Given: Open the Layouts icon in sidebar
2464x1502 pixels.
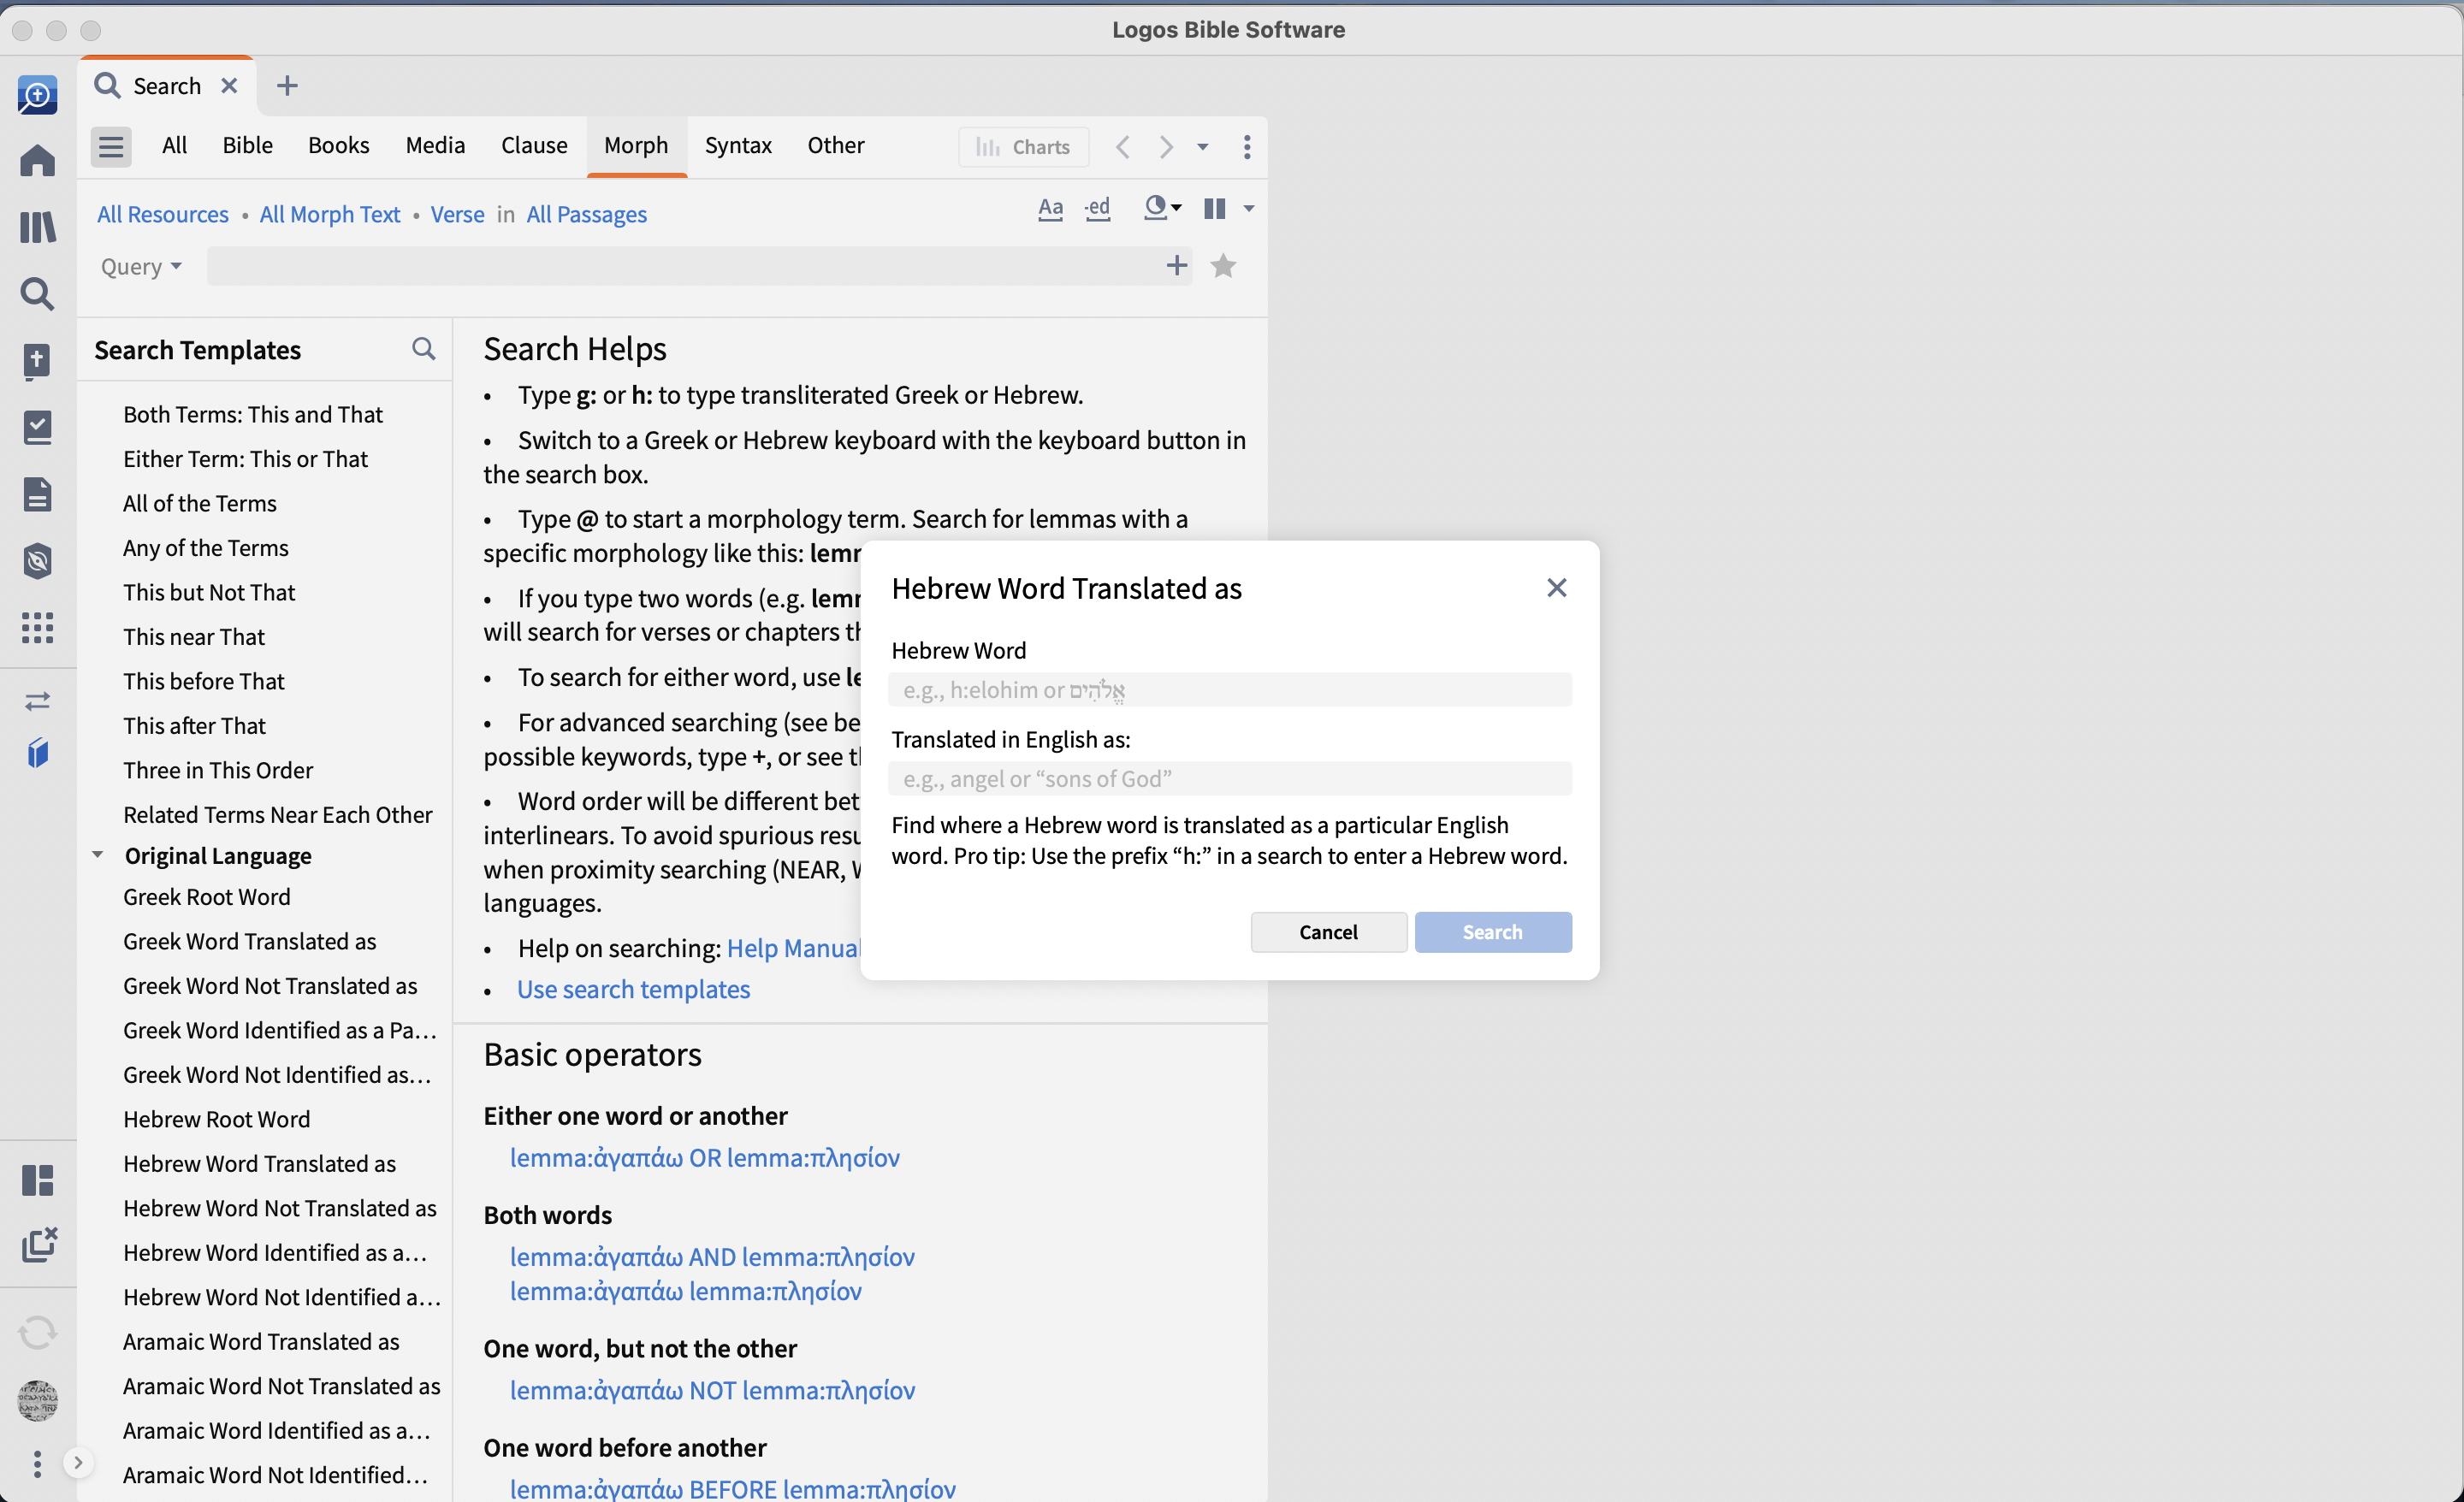Looking at the screenshot, I should [38, 1180].
